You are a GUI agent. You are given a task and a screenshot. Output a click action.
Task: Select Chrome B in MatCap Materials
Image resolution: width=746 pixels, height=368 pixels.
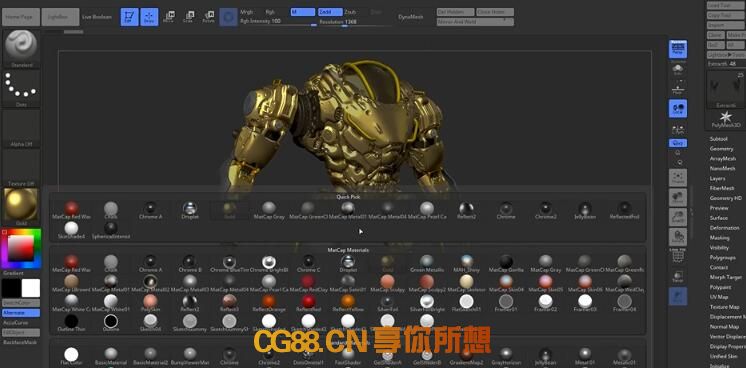tap(190, 263)
